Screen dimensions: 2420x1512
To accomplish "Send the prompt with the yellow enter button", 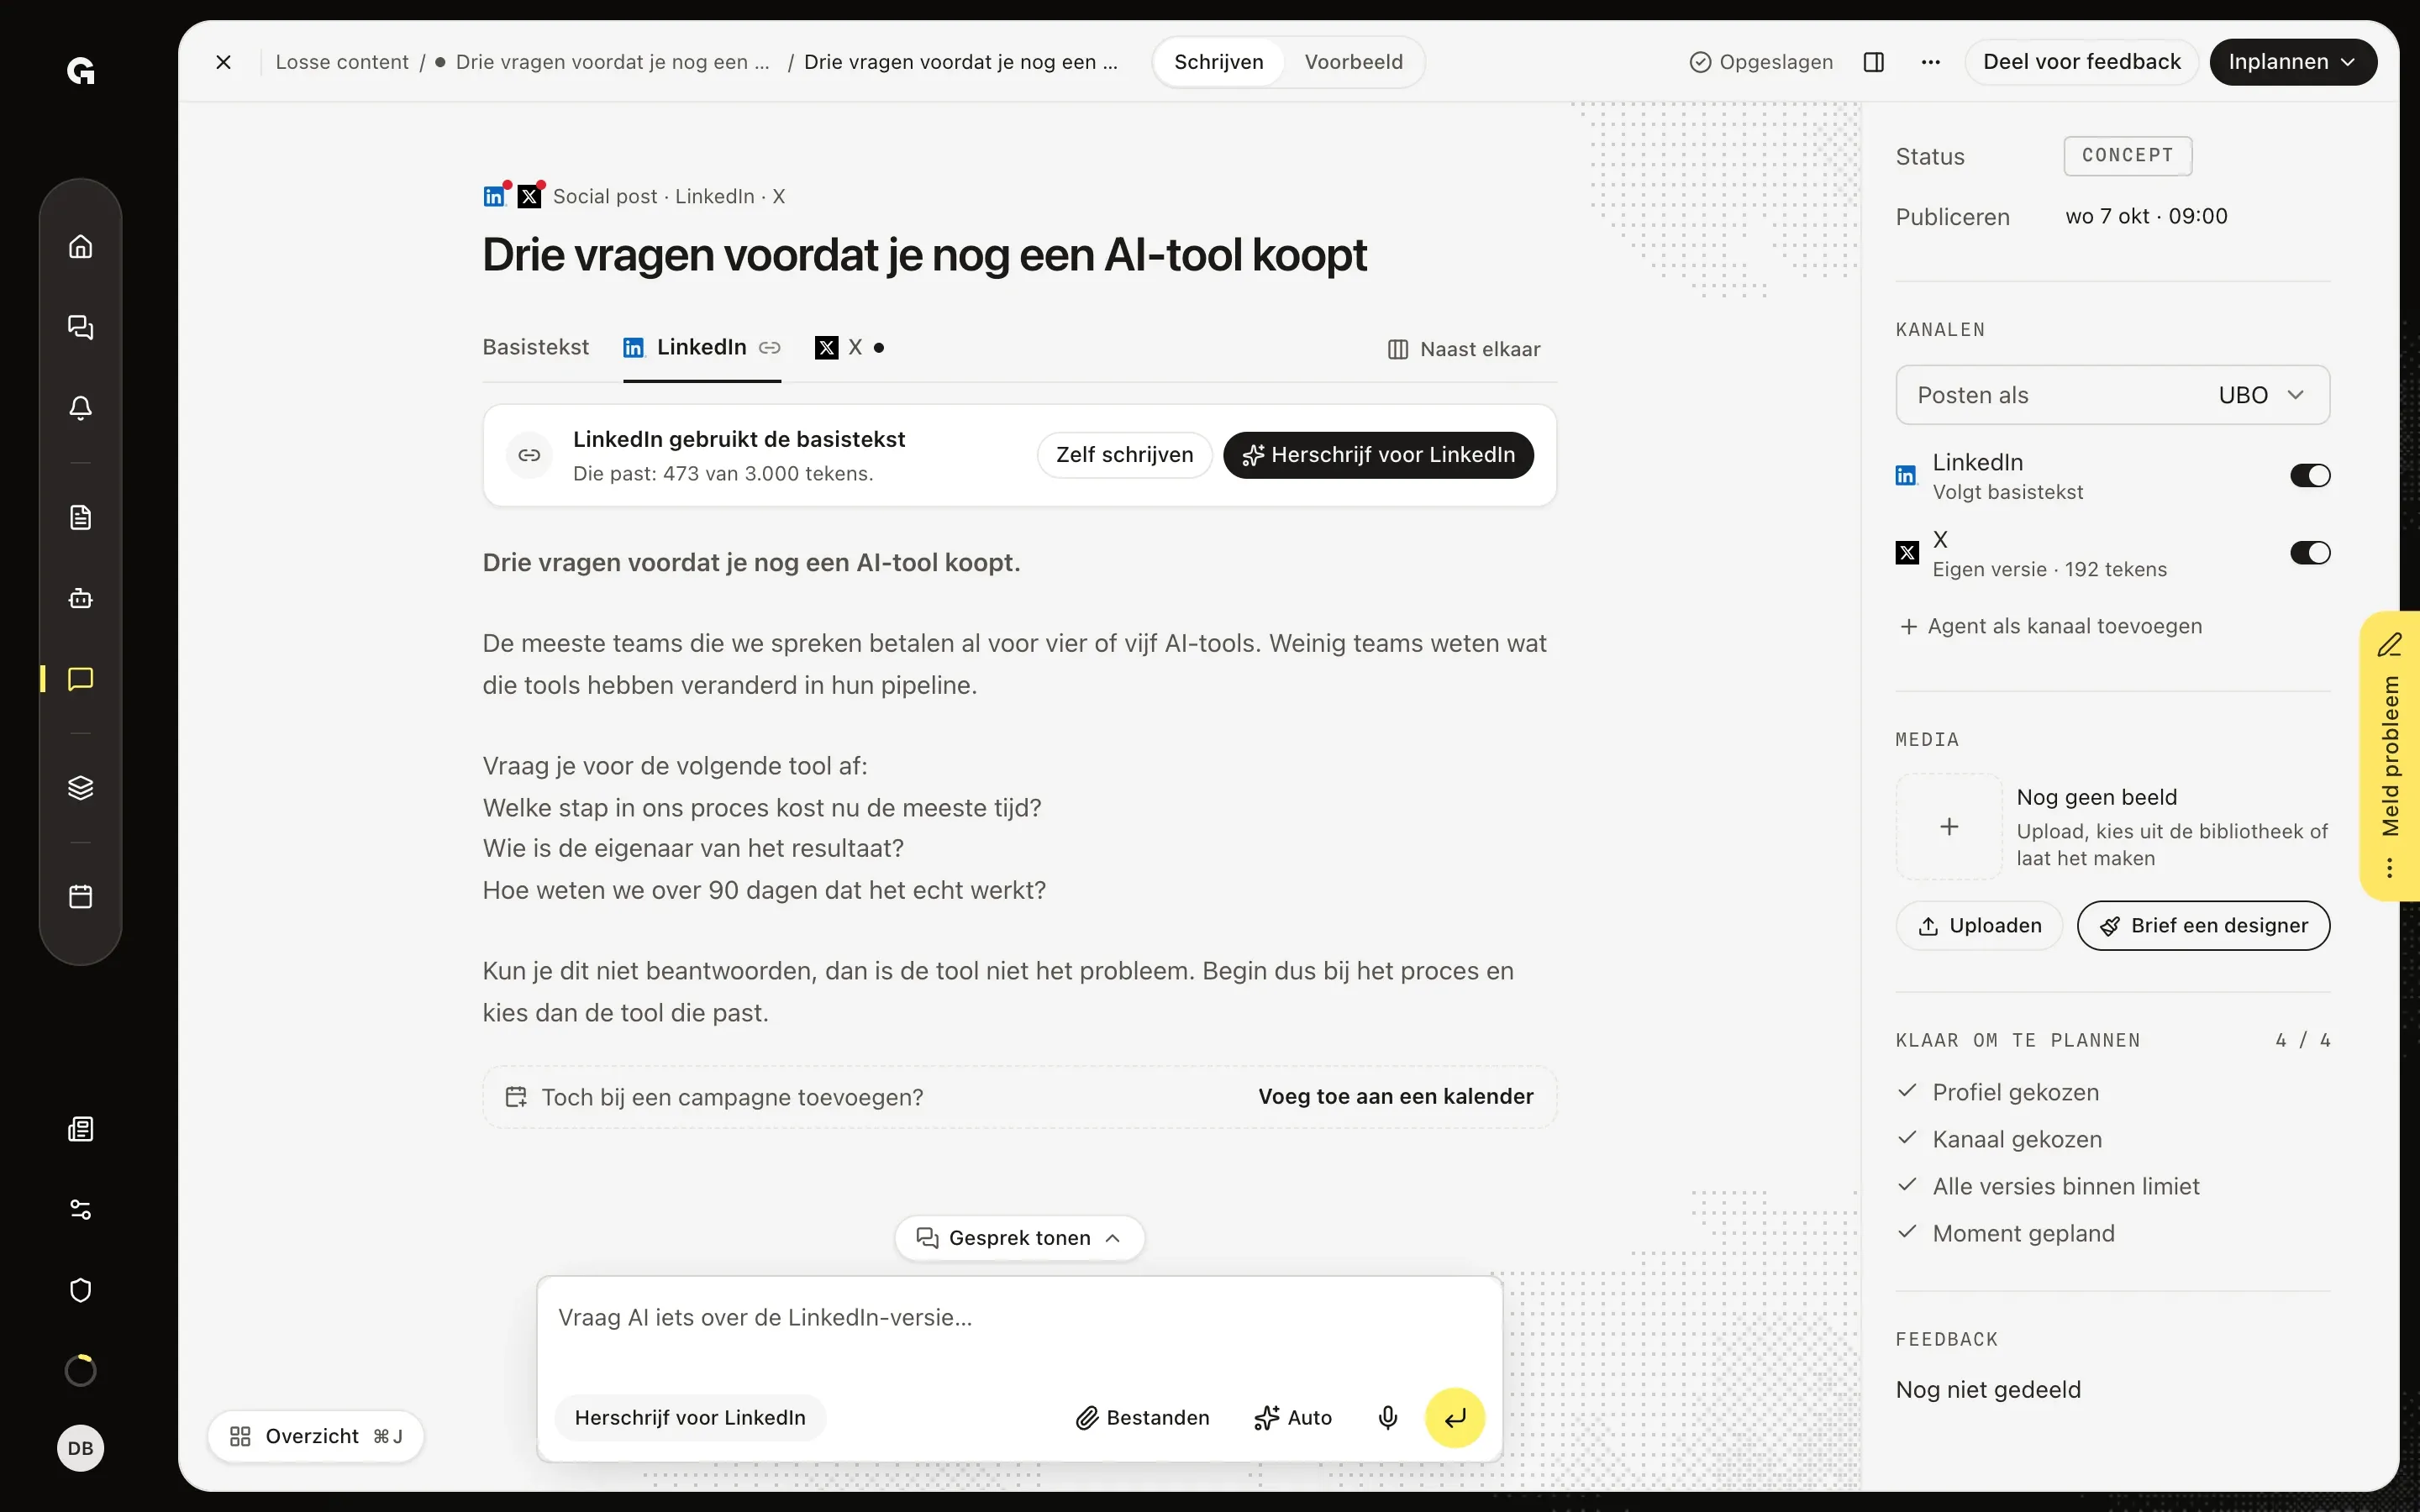I will [x=1455, y=1418].
